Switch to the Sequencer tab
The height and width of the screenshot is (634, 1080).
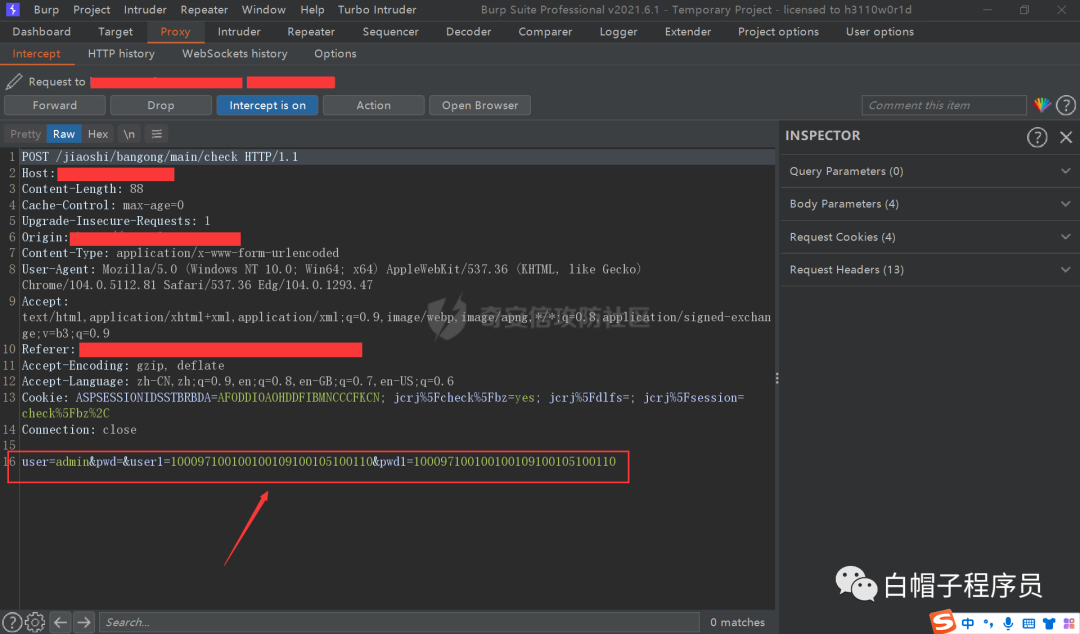pyautogui.click(x=391, y=32)
